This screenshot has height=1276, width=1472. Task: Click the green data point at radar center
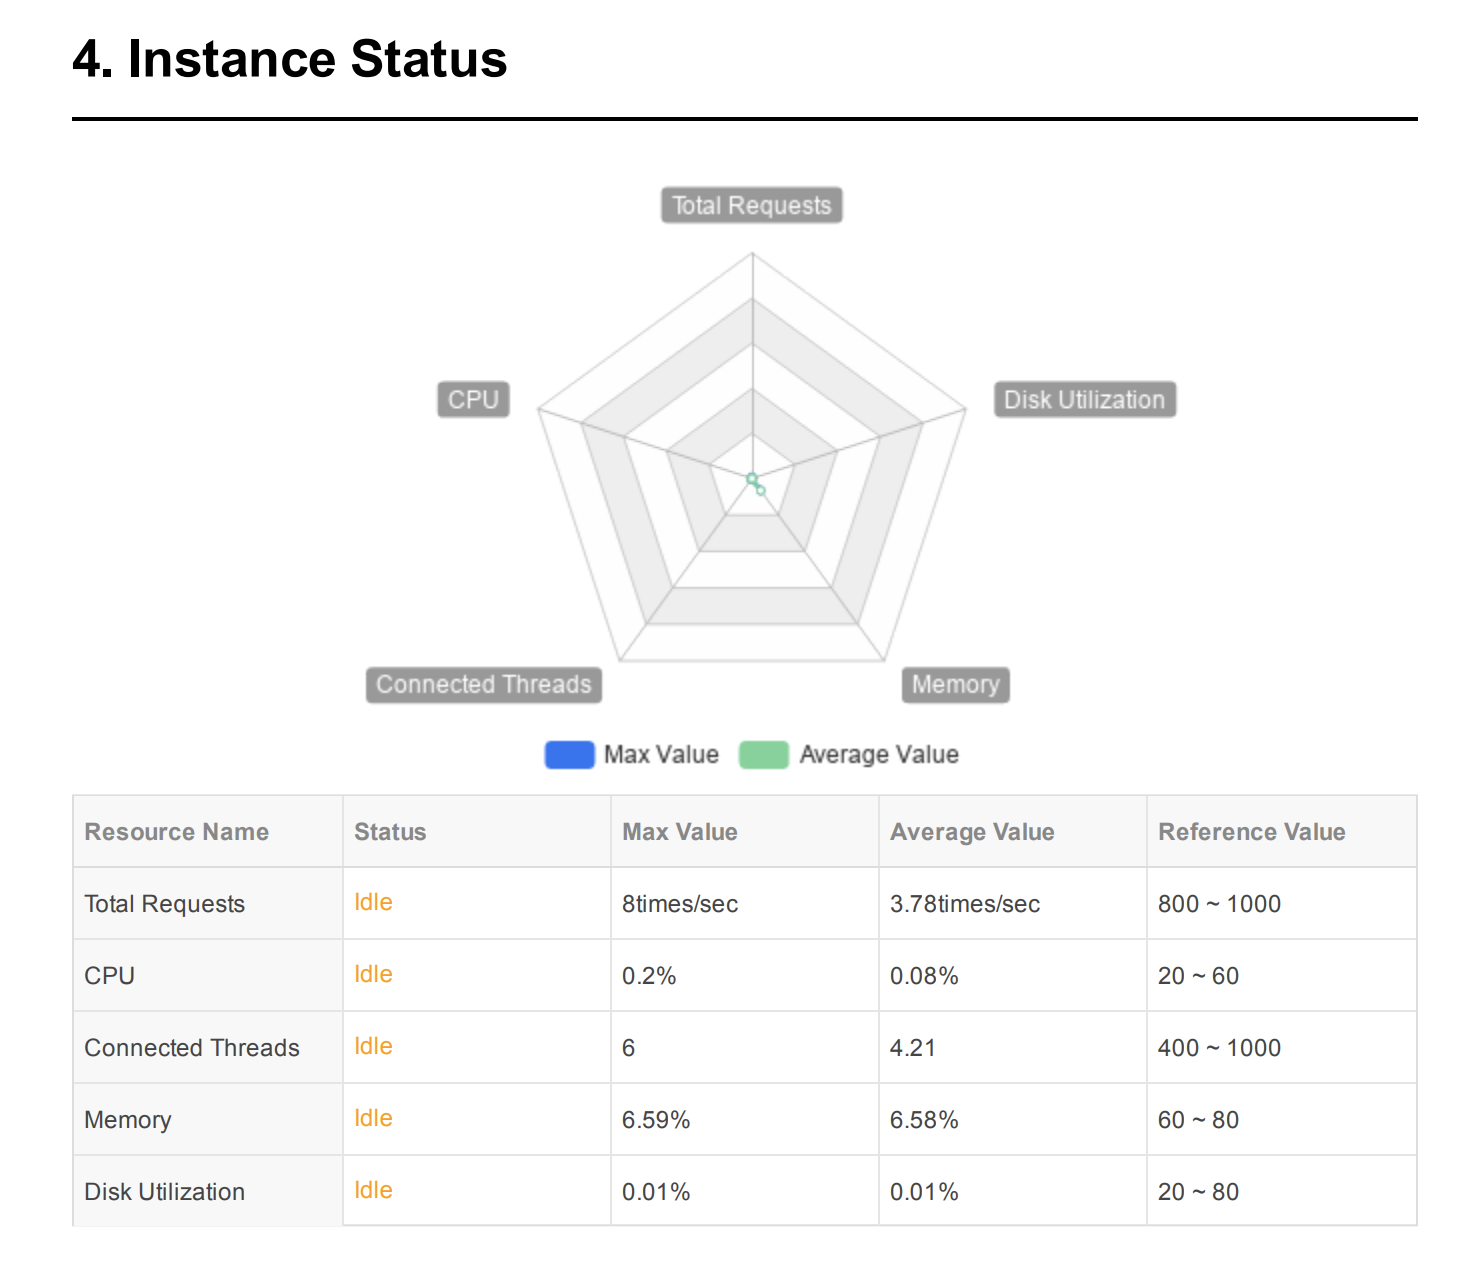point(752,479)
